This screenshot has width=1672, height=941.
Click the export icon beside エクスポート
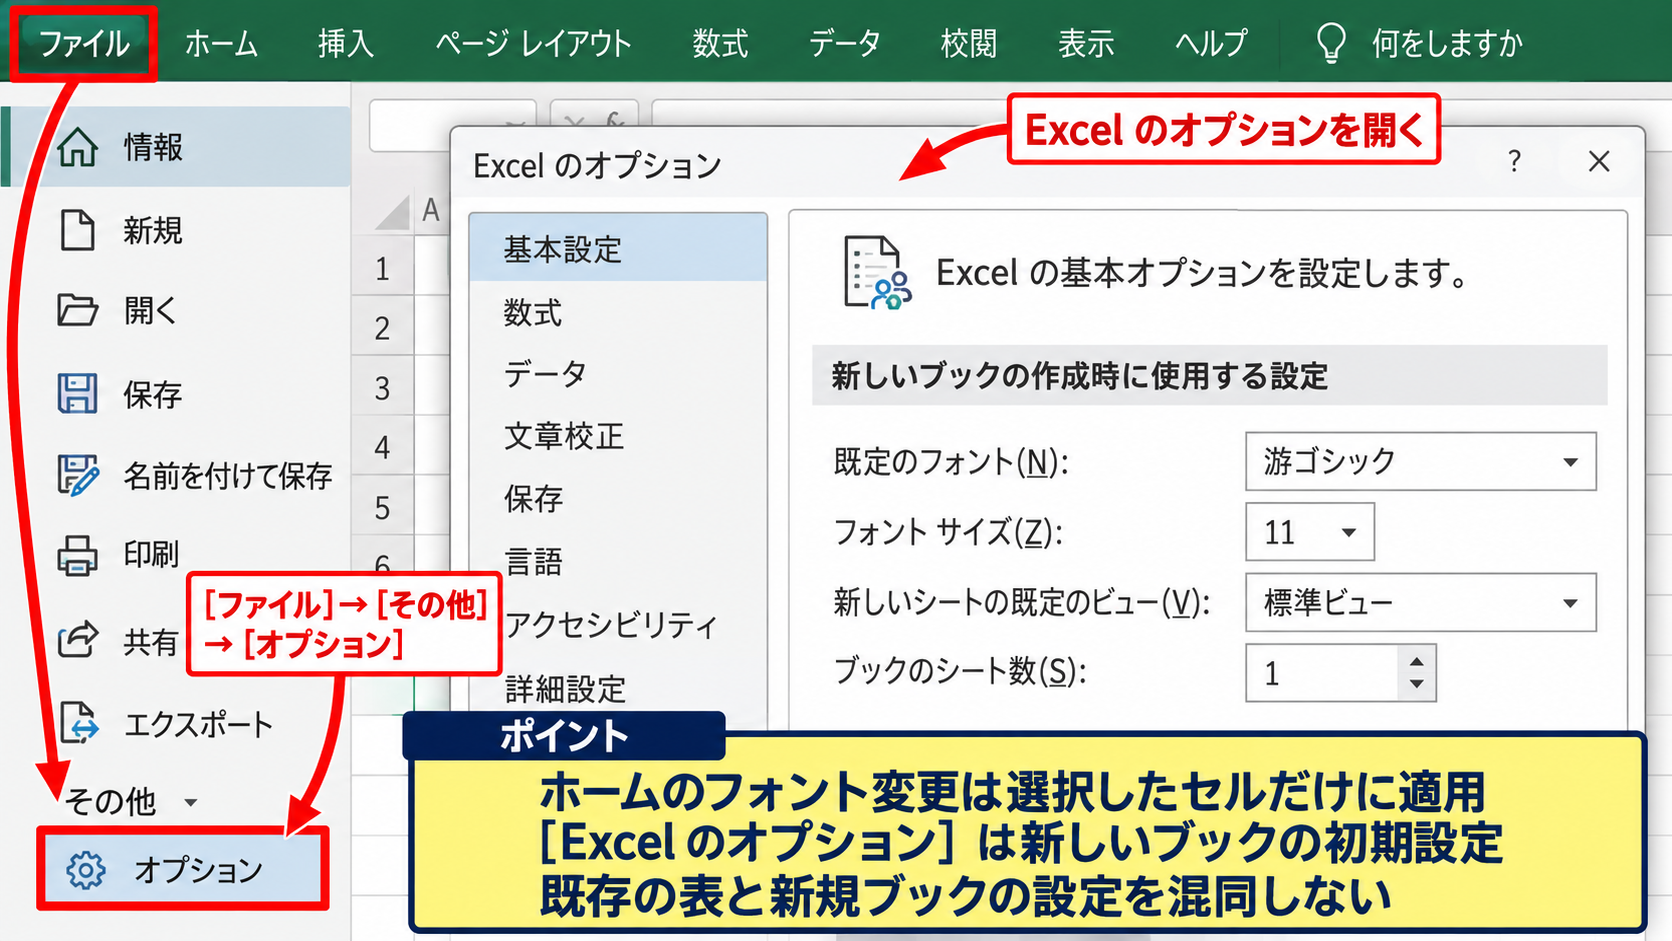[x=79, y=722]
